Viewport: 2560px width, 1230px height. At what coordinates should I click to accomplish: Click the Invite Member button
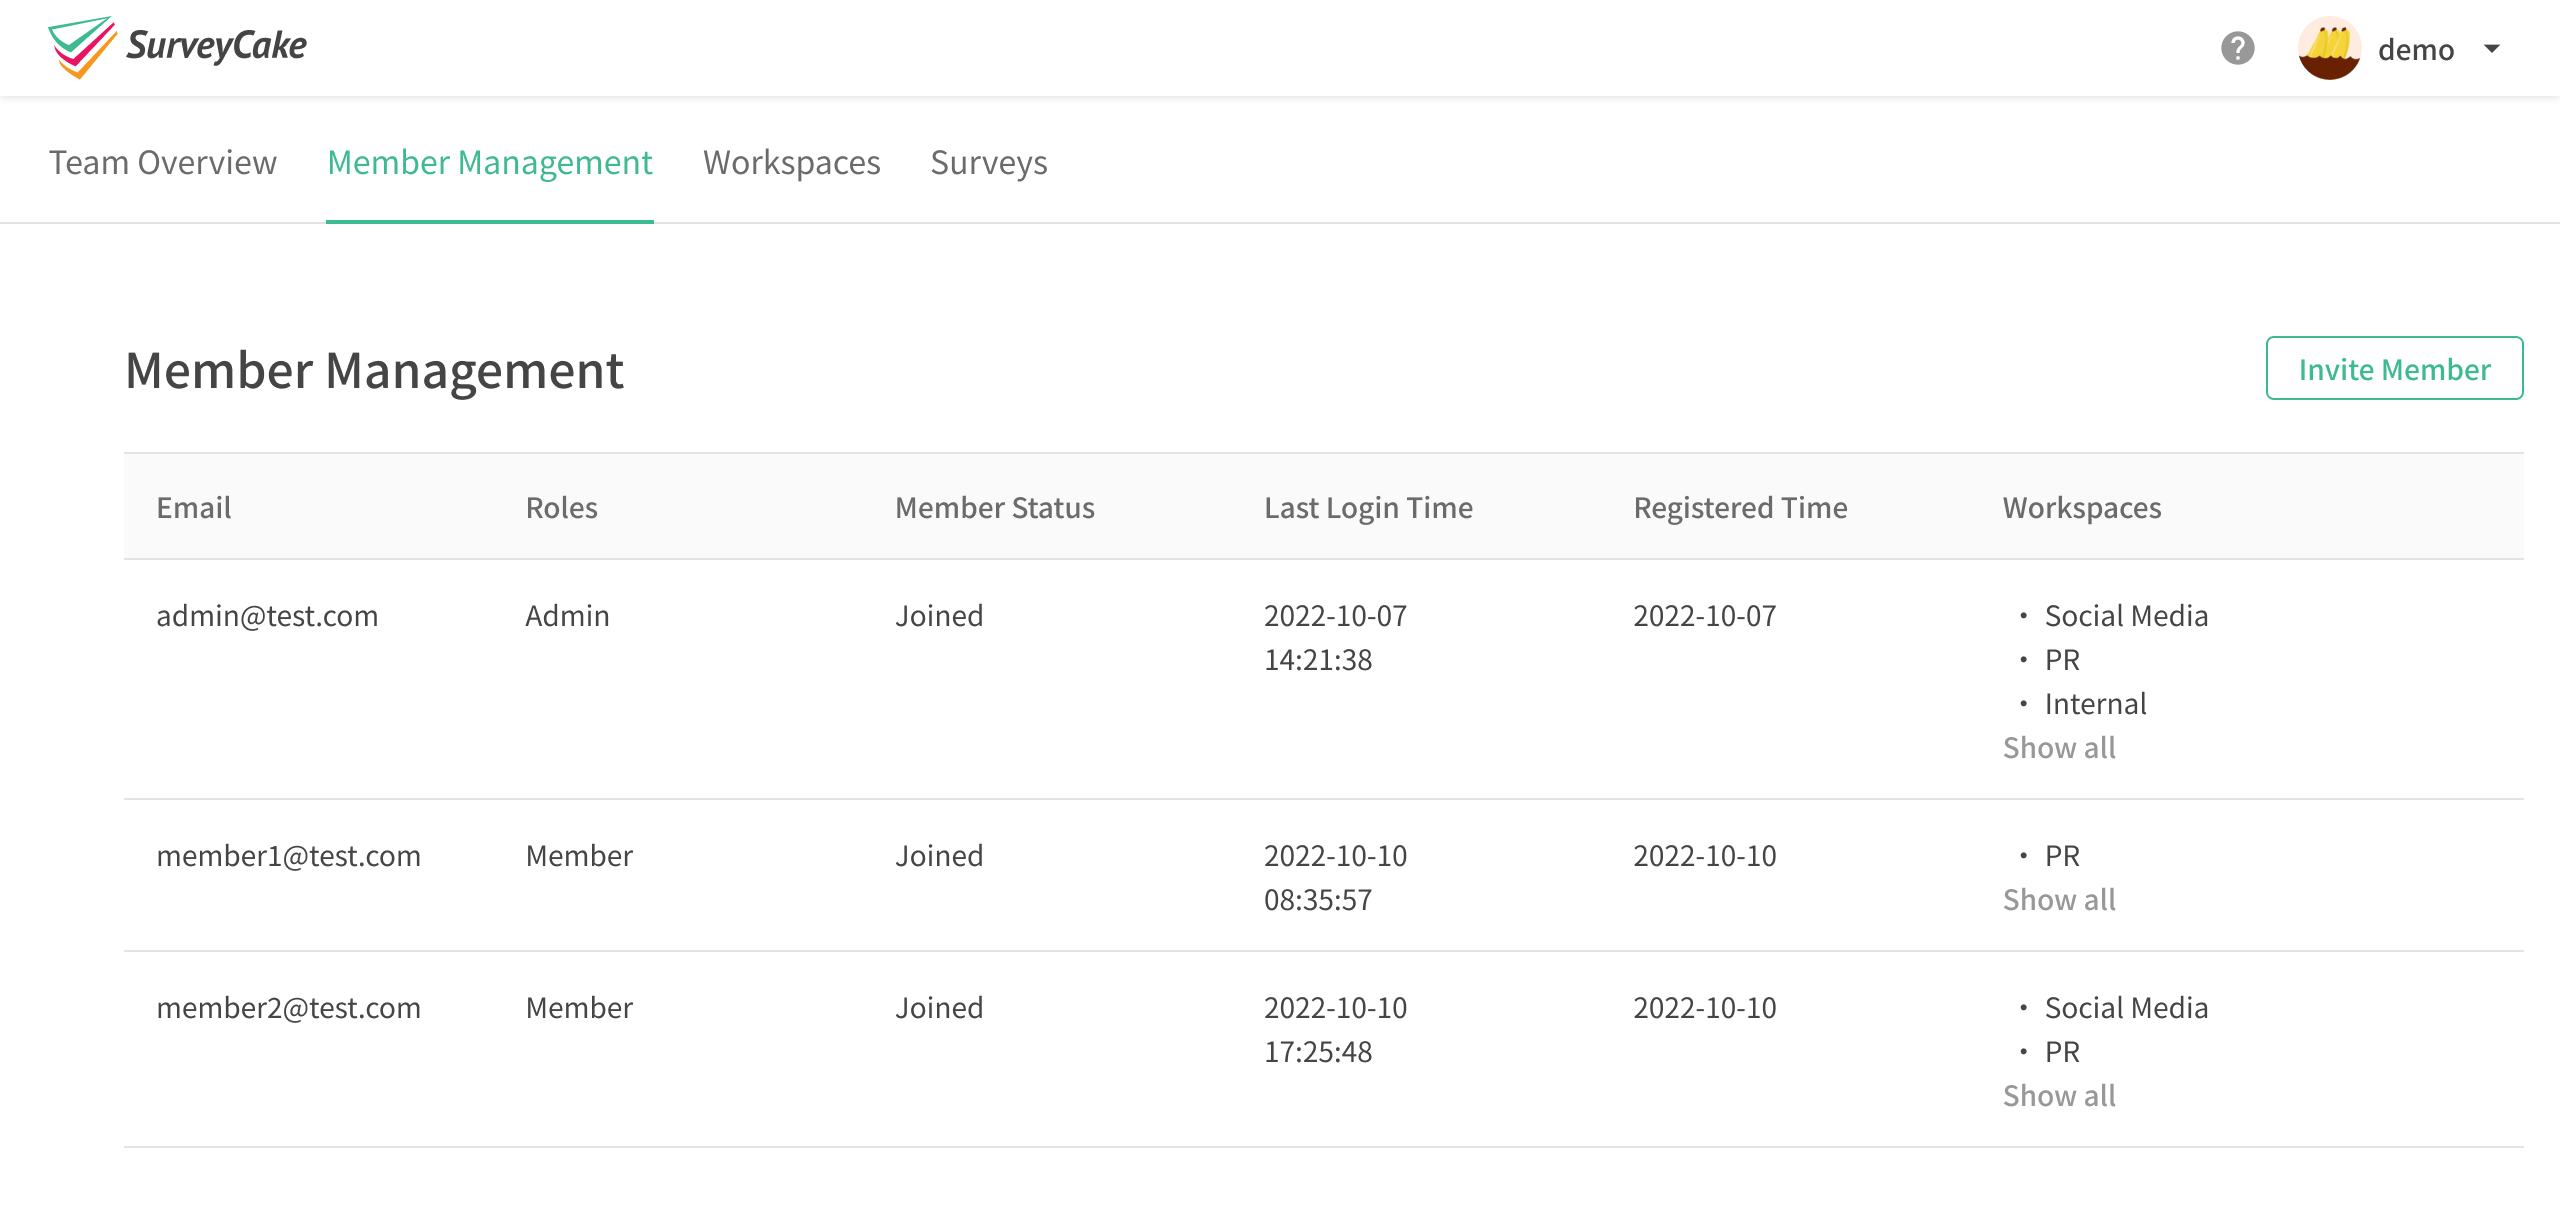click(2394, 369)
